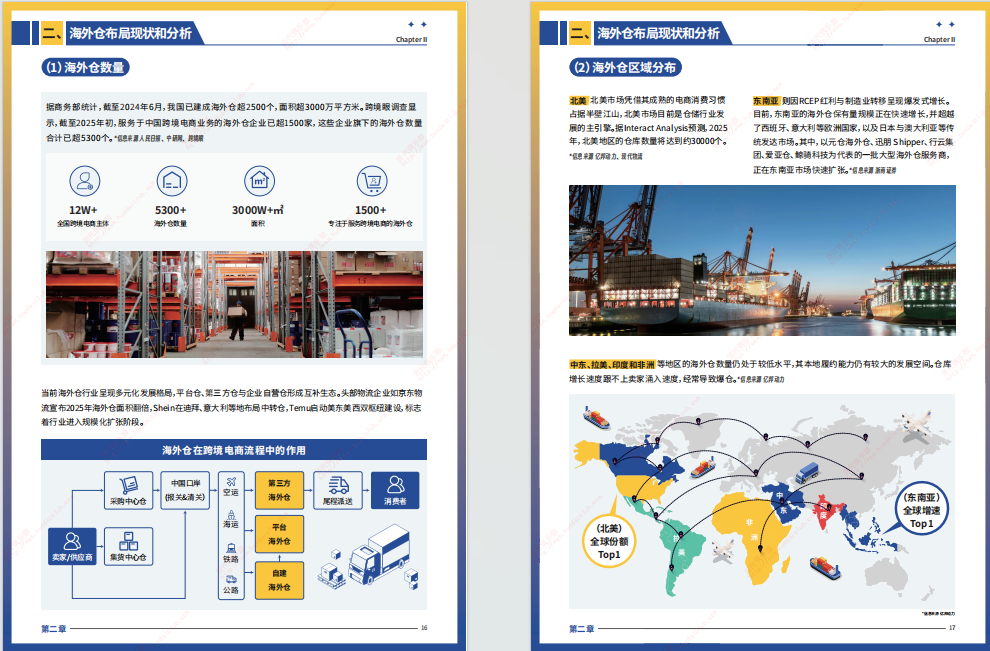Screen dimensions: 990x651
Task: Click the warehouse icon above 5300+
Action: 171,181
